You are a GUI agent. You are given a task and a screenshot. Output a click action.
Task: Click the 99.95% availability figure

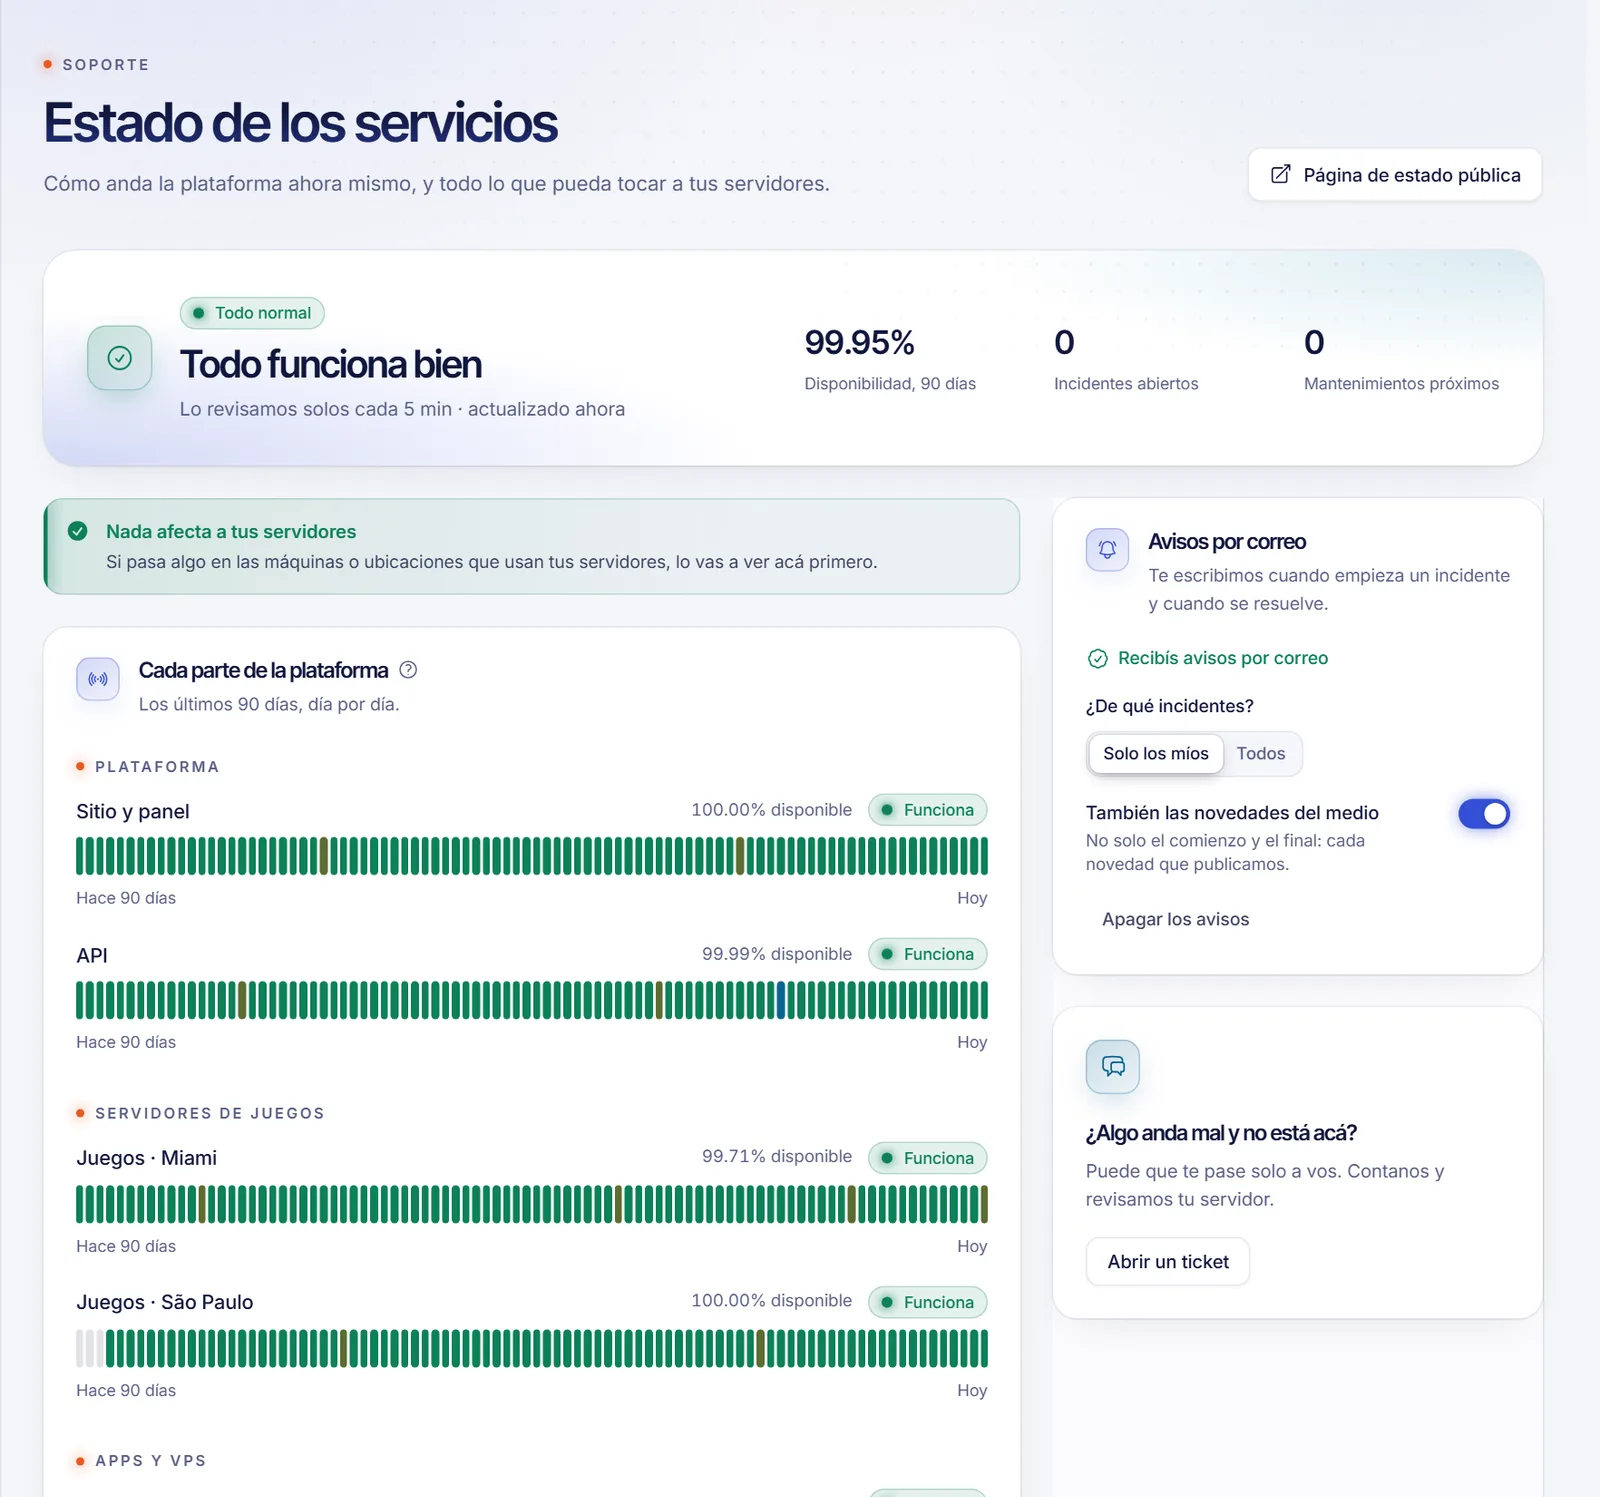(860, 343)
